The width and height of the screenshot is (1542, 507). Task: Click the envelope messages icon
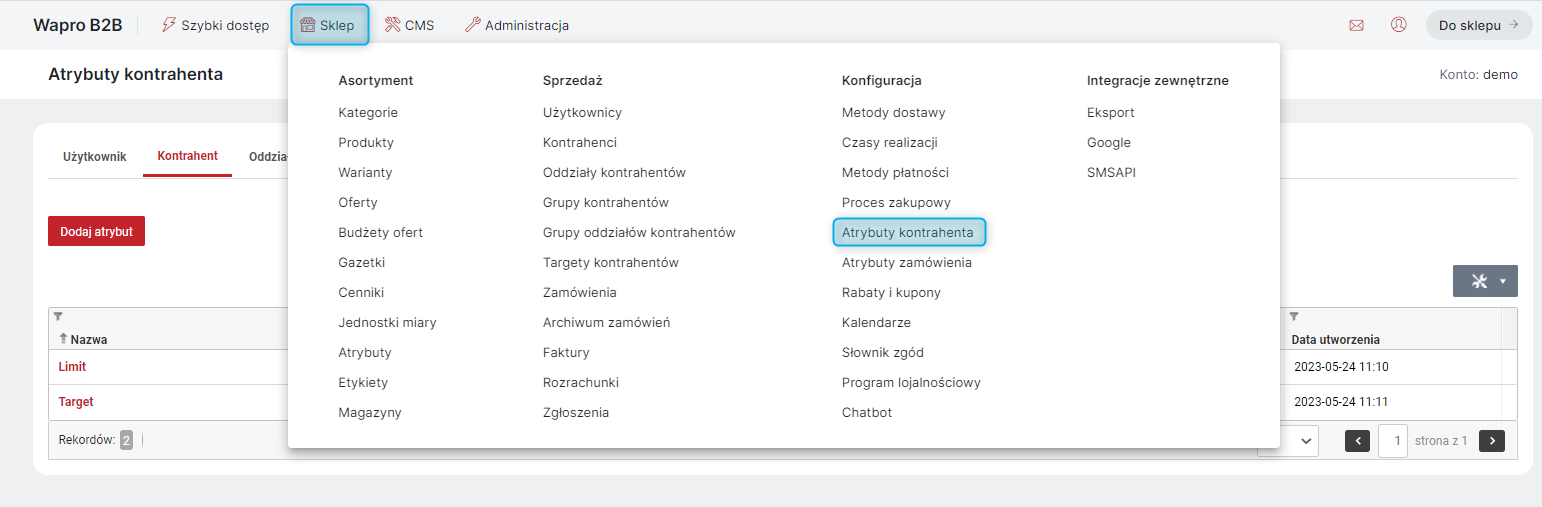point(1356,25)
